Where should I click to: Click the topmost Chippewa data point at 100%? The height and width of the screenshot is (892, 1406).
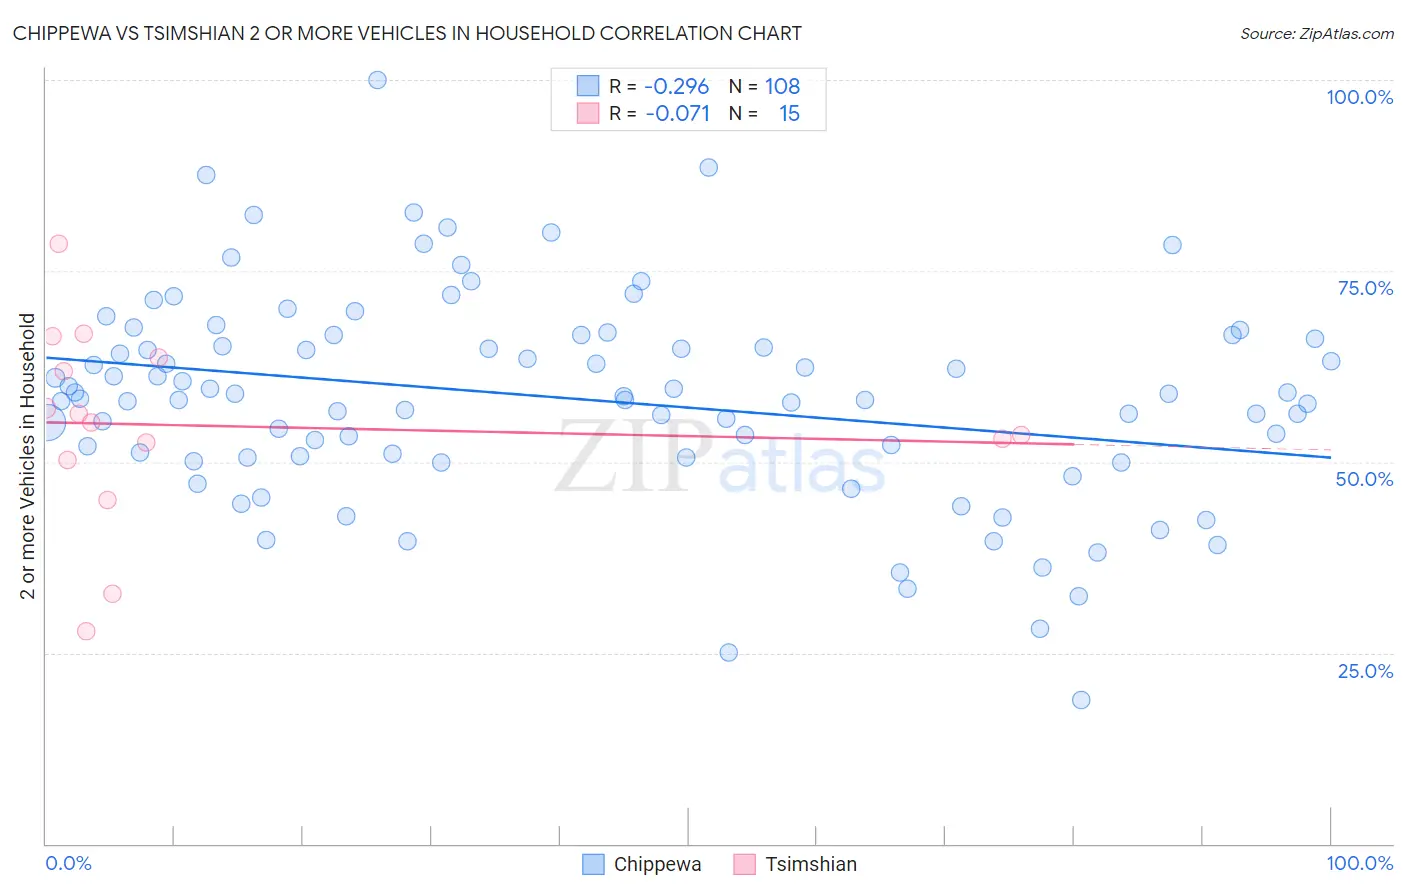point(377,80)
